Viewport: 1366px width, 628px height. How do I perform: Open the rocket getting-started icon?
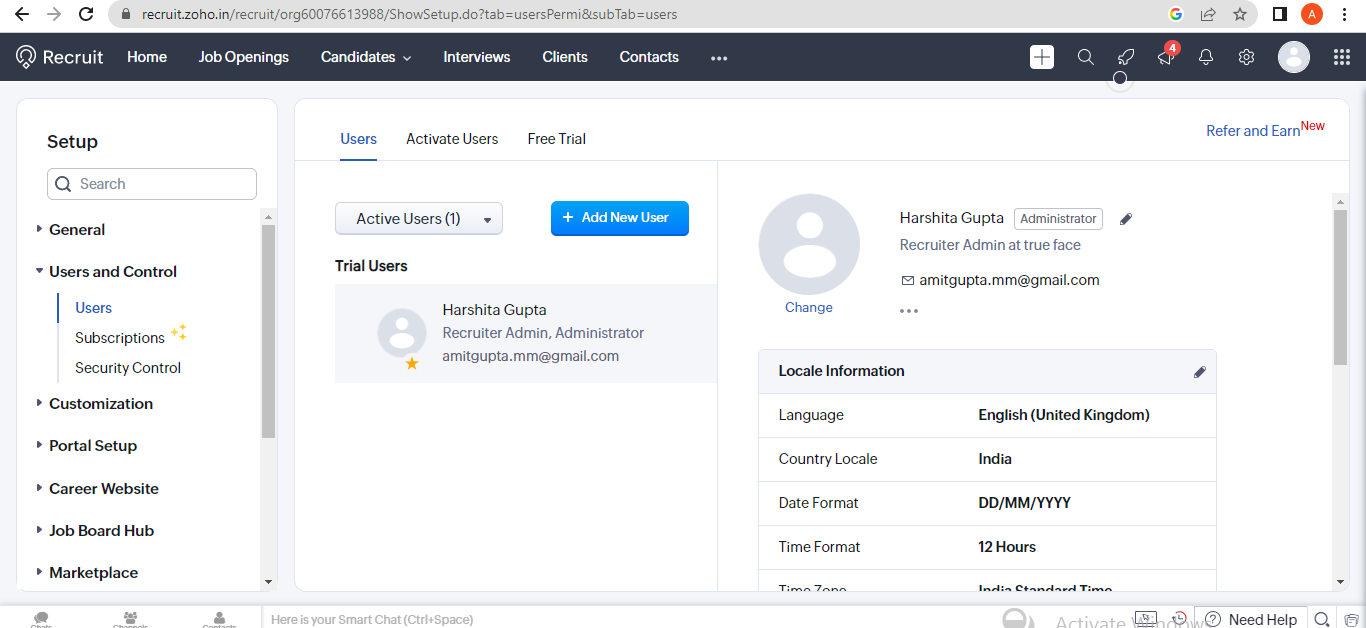pos(1125,57)
